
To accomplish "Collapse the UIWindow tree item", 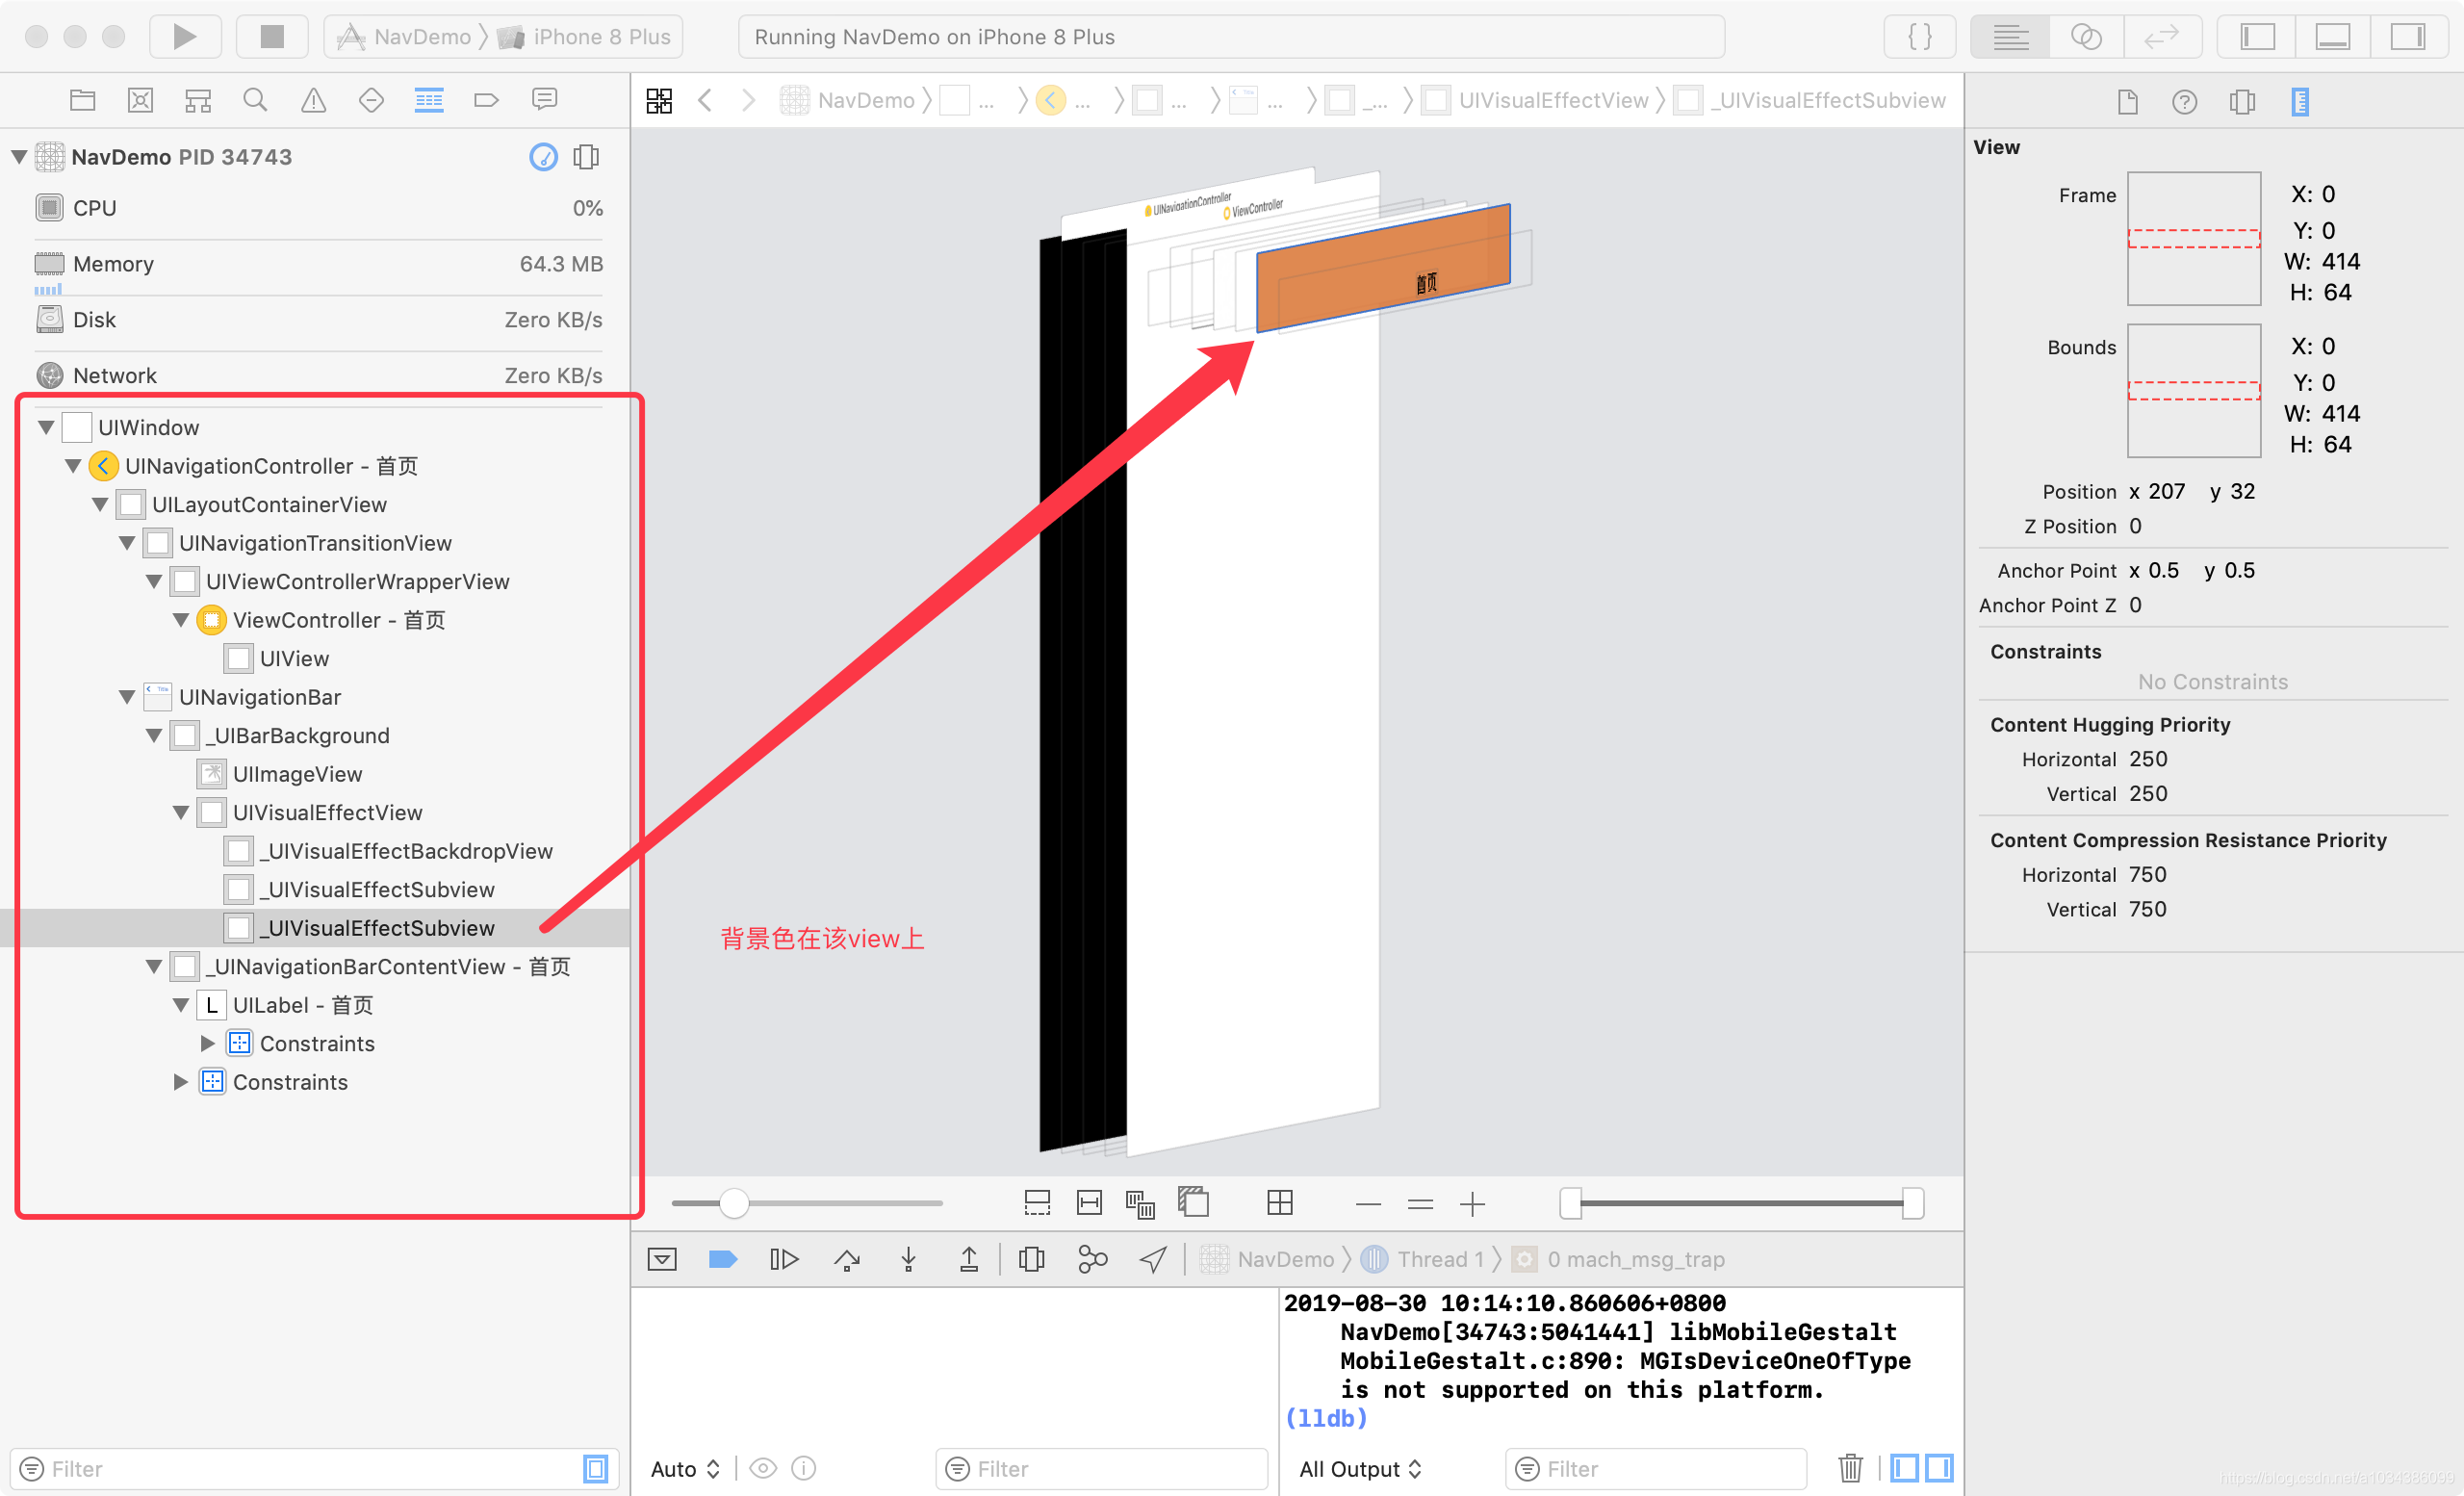I will click(45, 427).
